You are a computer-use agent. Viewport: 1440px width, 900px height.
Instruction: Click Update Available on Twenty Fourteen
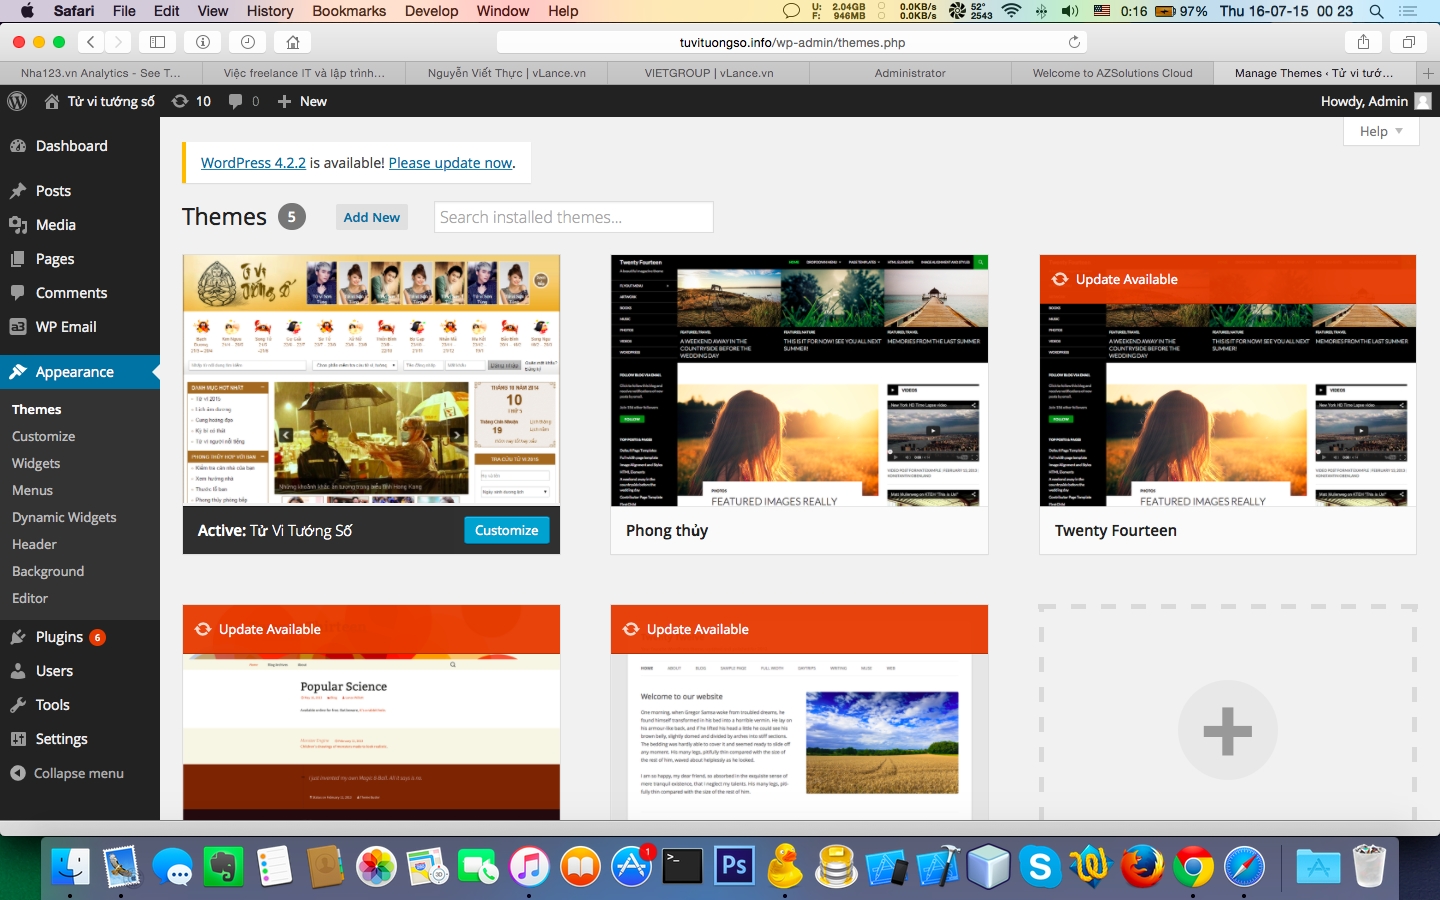1228,279
